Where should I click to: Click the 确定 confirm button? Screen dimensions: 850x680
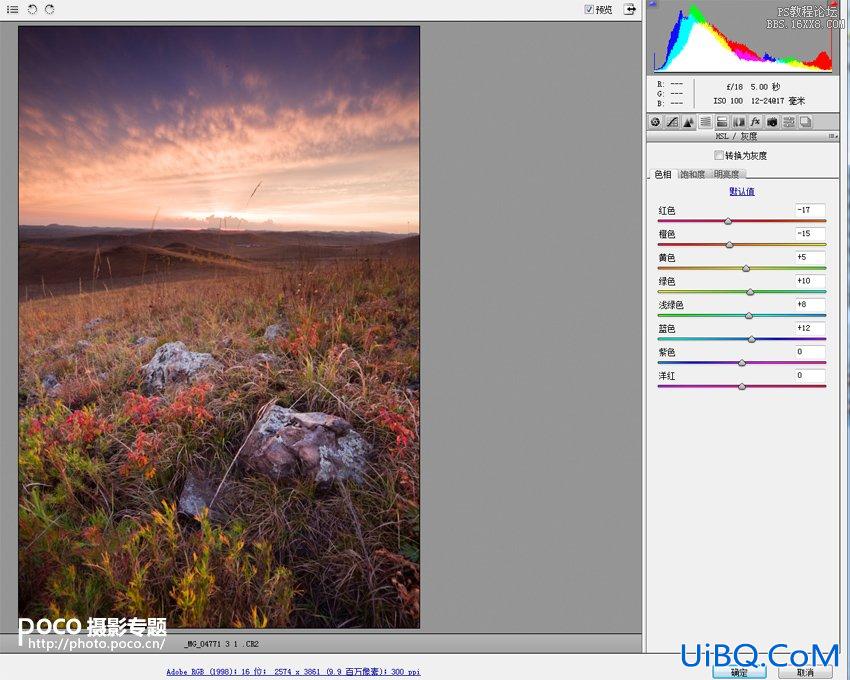pyautogui.click(x=739, y=672)
